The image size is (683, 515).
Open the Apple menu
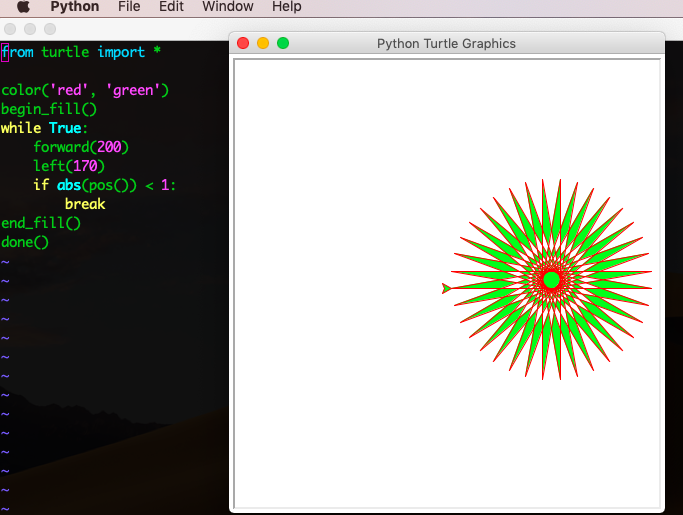coord(23,7)
